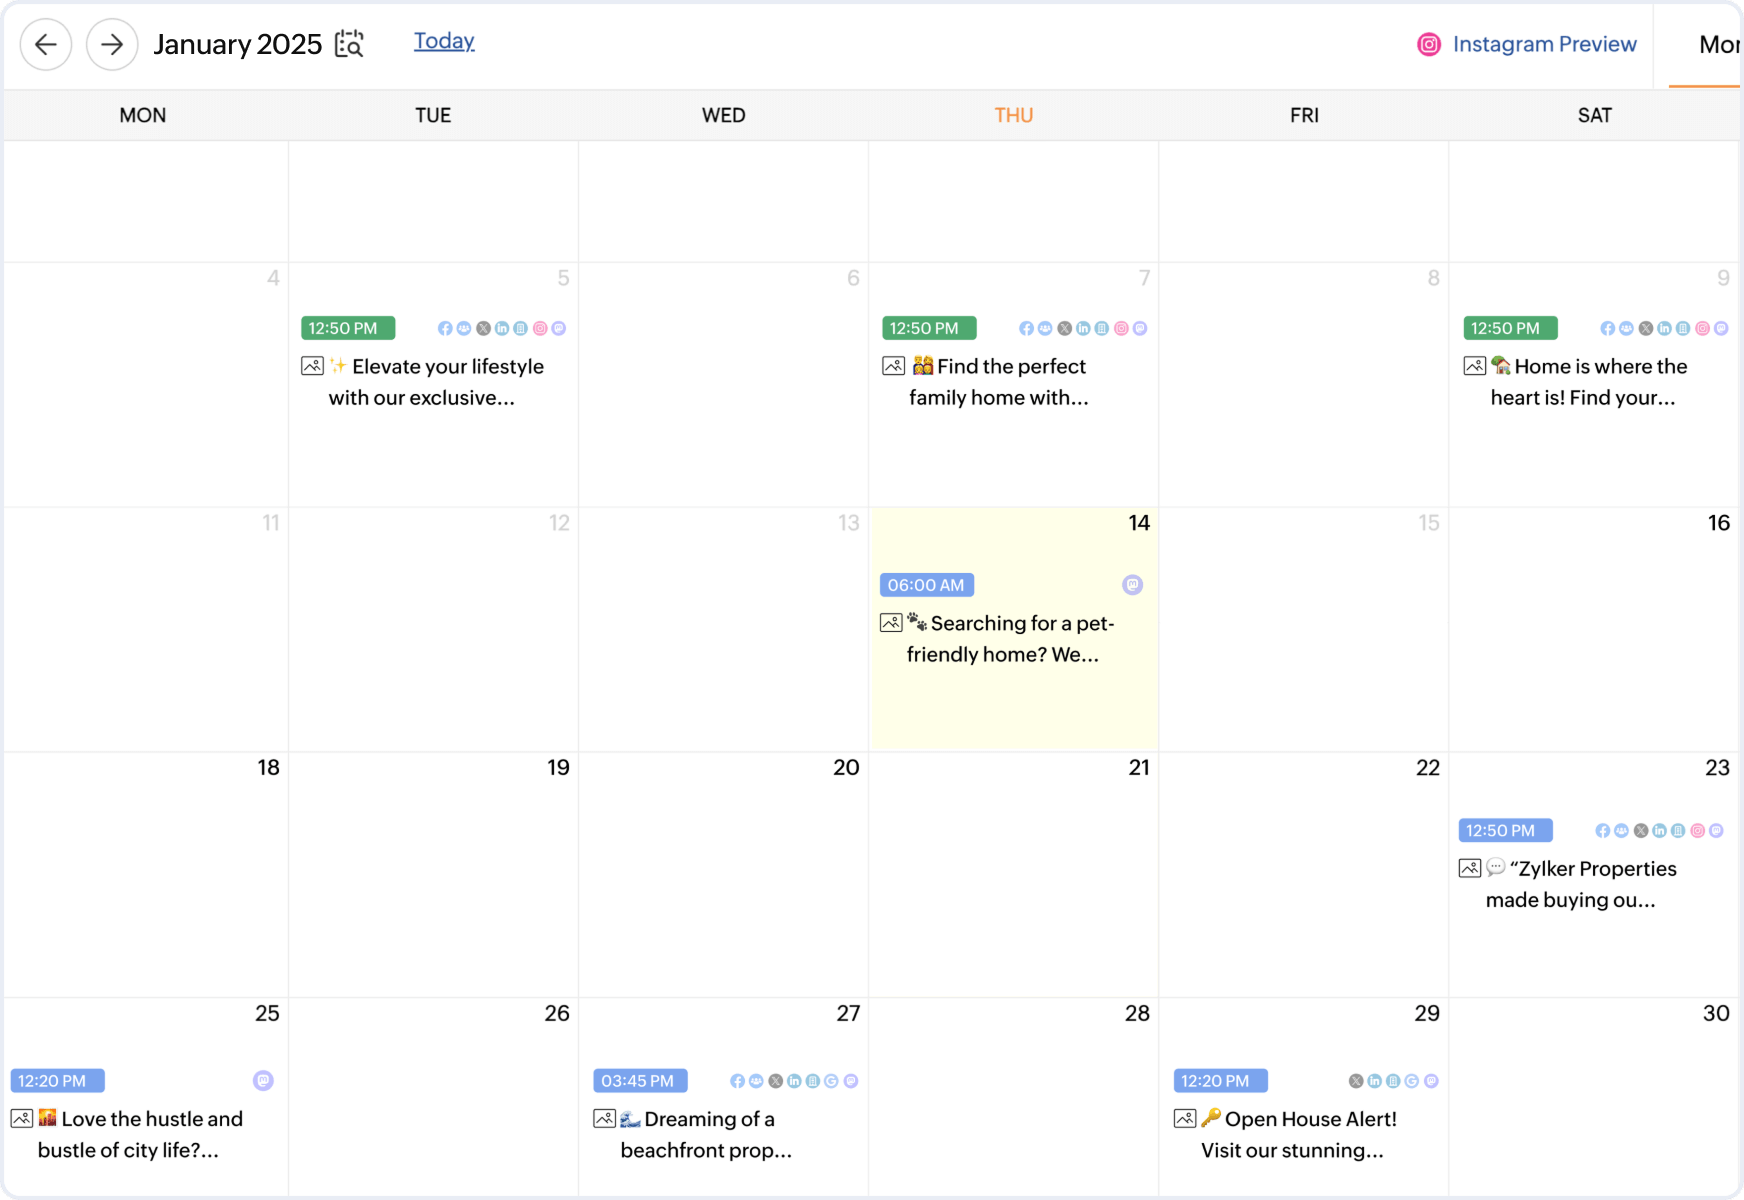
Task: Open the date search icon beside January 2025
Action: [x=349, y=44]
